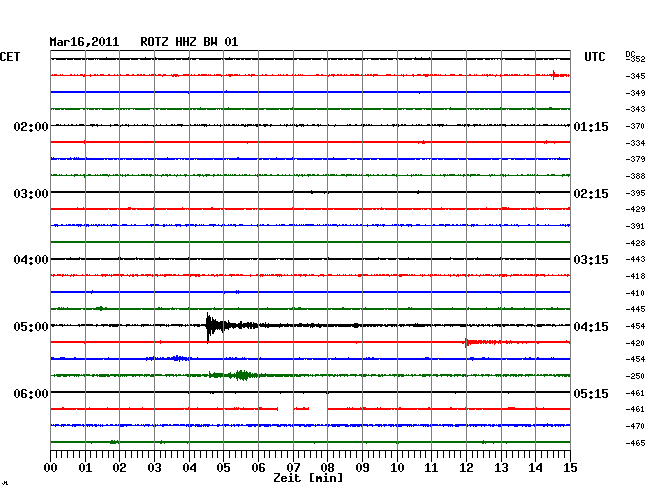Pick the 12 minute tick label
Screen dimensions: 650x494
[x=466, y=467]
